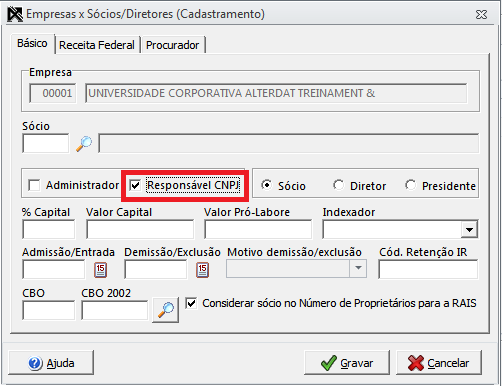The image size is (502, 386).
Task: Click the Cancelar button
Action: 439,363
